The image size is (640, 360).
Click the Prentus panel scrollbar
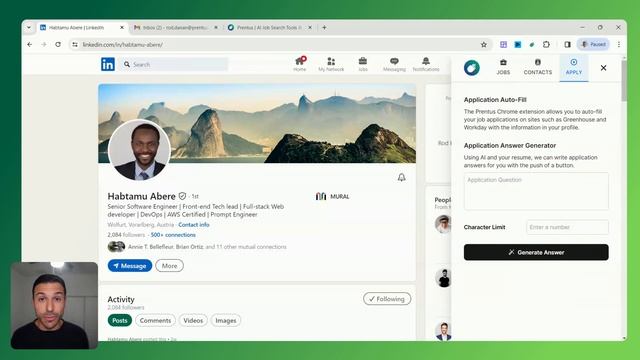coord(624,80)
